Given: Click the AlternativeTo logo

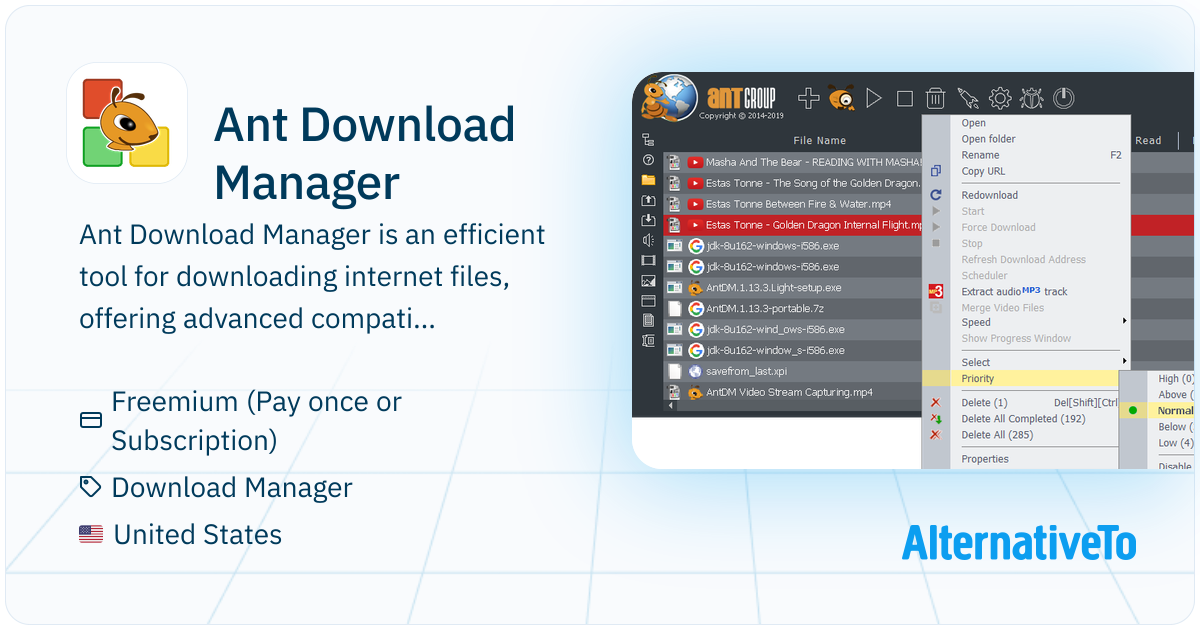Looking at the screenshot, I should coord(1019,542).
